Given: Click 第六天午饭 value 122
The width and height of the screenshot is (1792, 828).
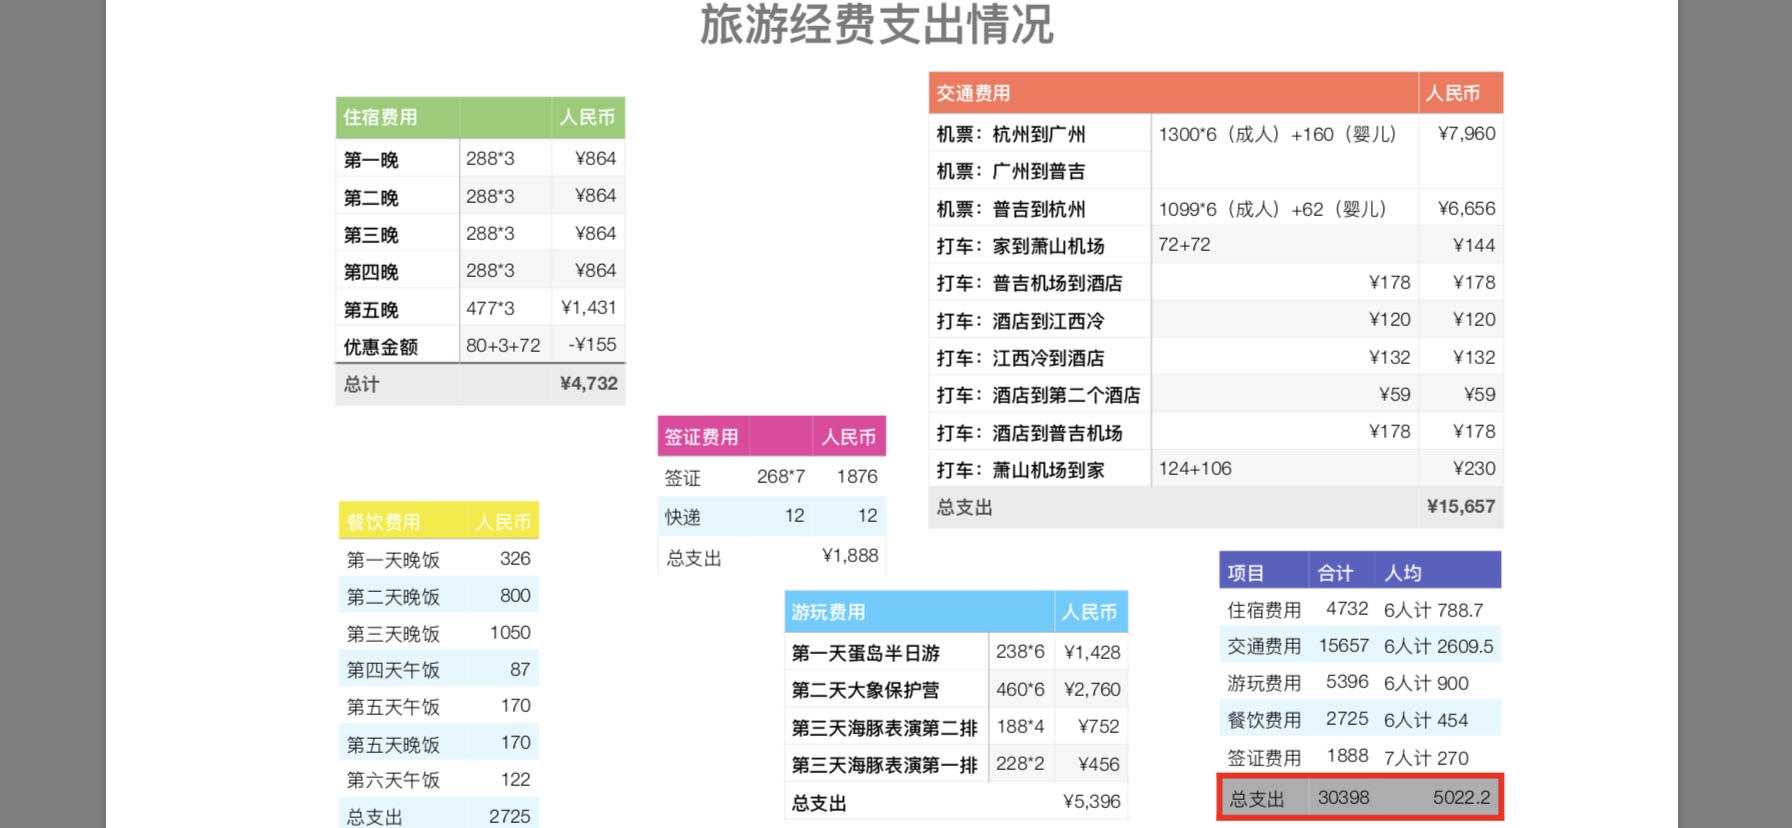Looking at the screenshot, I should coord(516,780).
